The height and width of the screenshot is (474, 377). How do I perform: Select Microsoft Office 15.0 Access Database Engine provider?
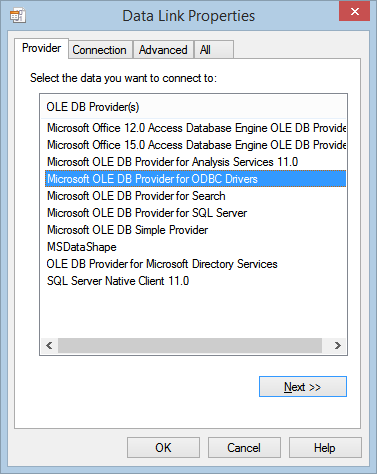[x=196, y=145]
